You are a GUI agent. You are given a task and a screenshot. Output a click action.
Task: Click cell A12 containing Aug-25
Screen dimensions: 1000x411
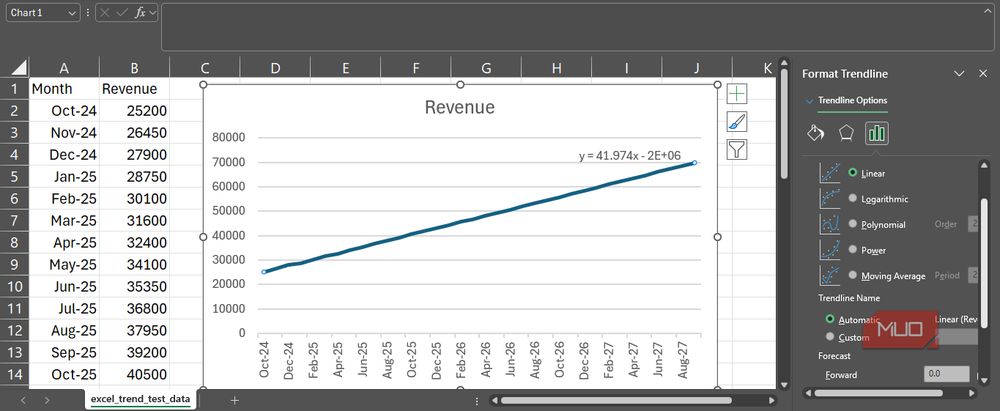[64, 331]
